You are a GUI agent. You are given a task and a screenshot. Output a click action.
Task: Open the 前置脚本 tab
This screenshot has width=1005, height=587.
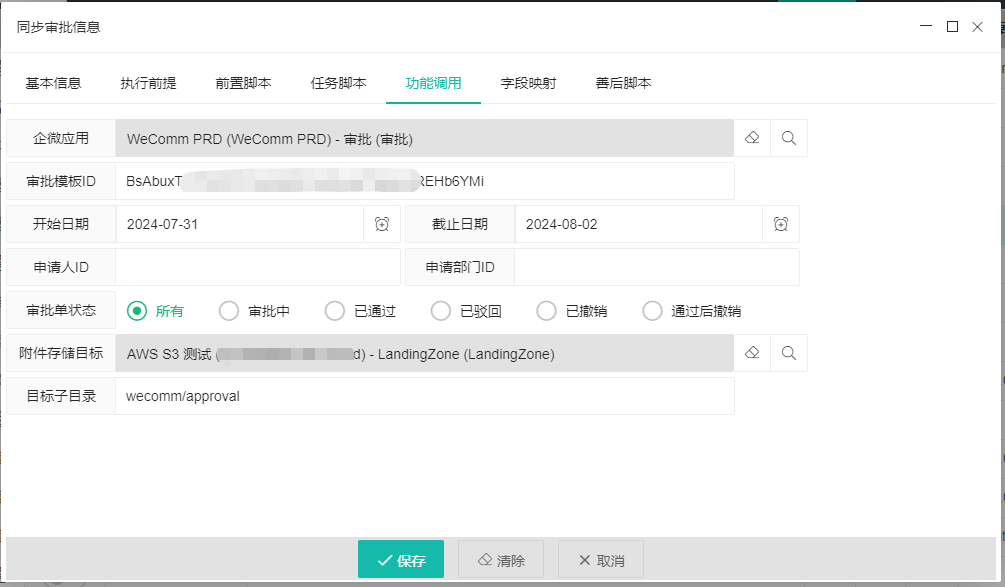[x=243, y=83]
